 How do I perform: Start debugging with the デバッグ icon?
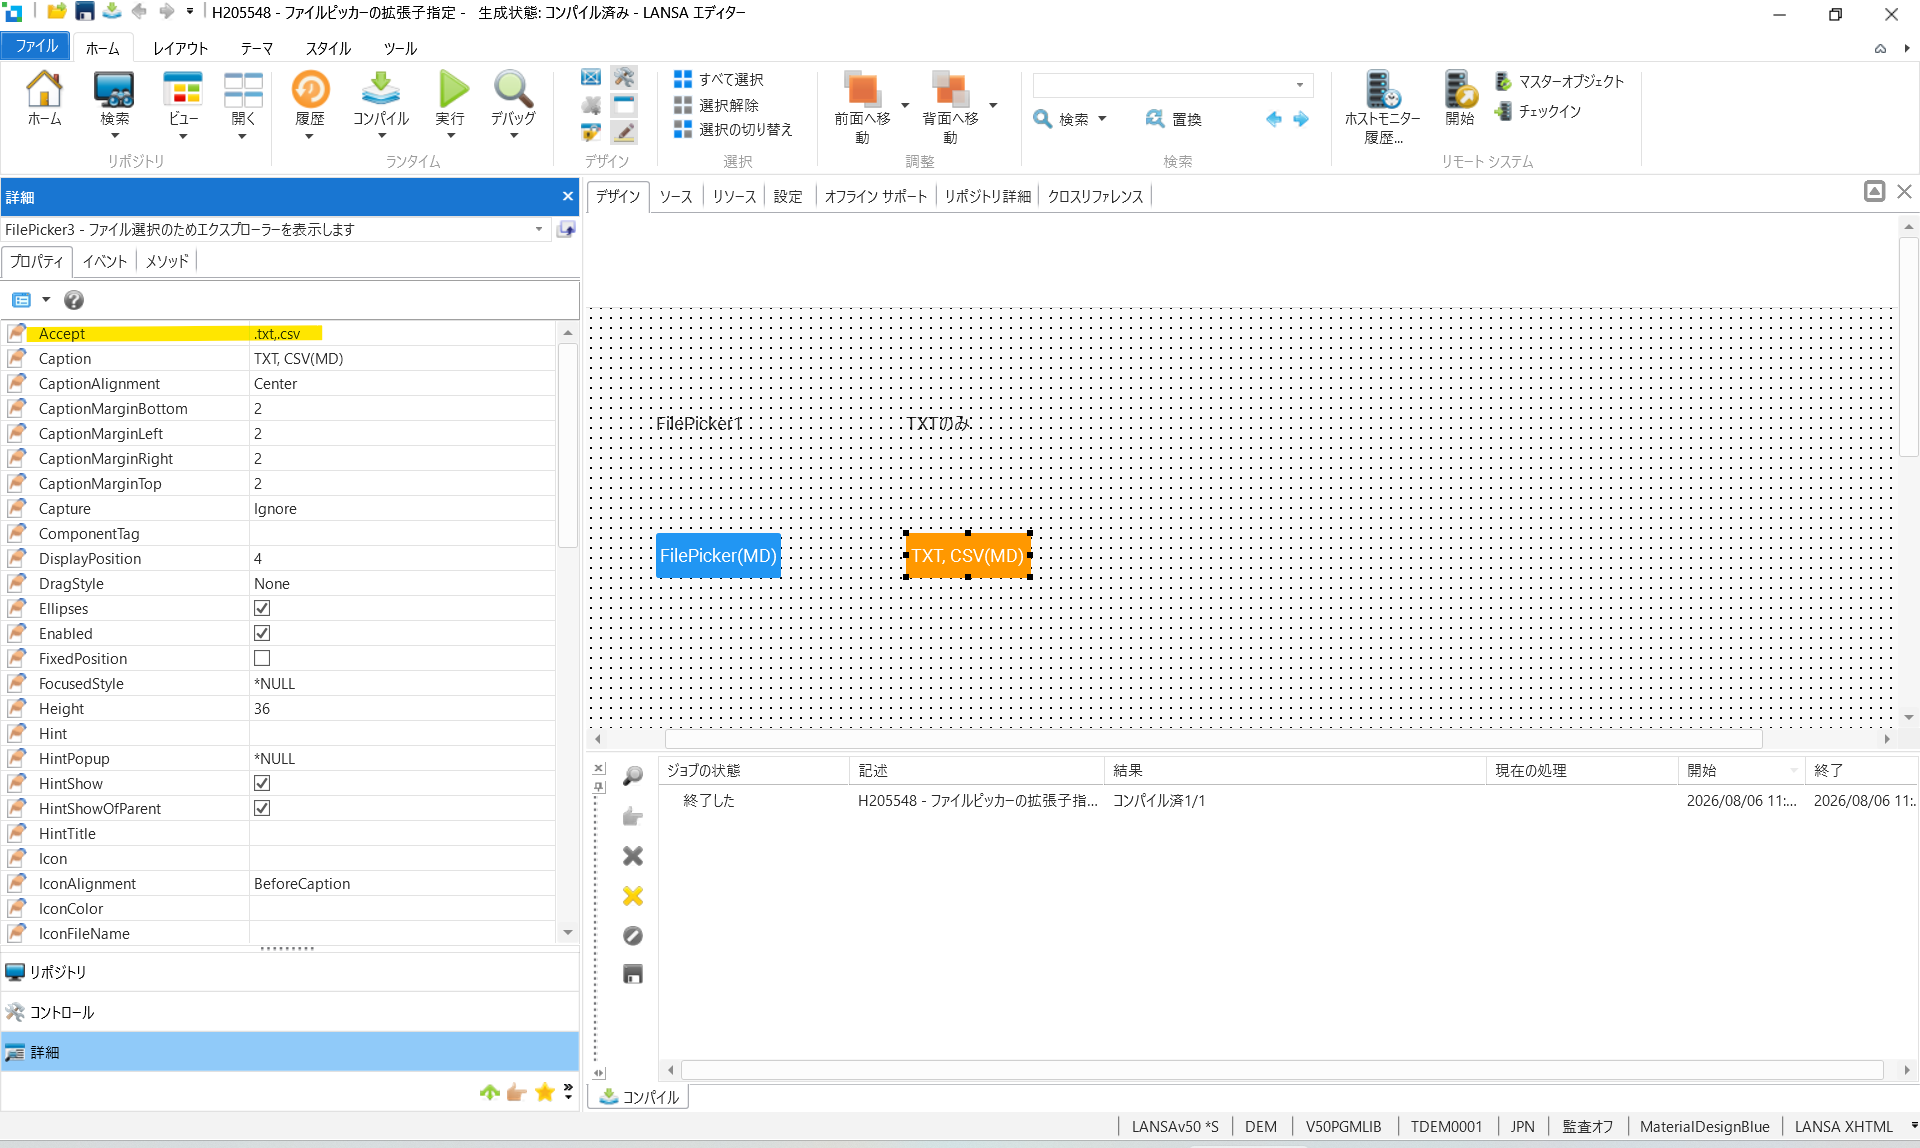513,90
